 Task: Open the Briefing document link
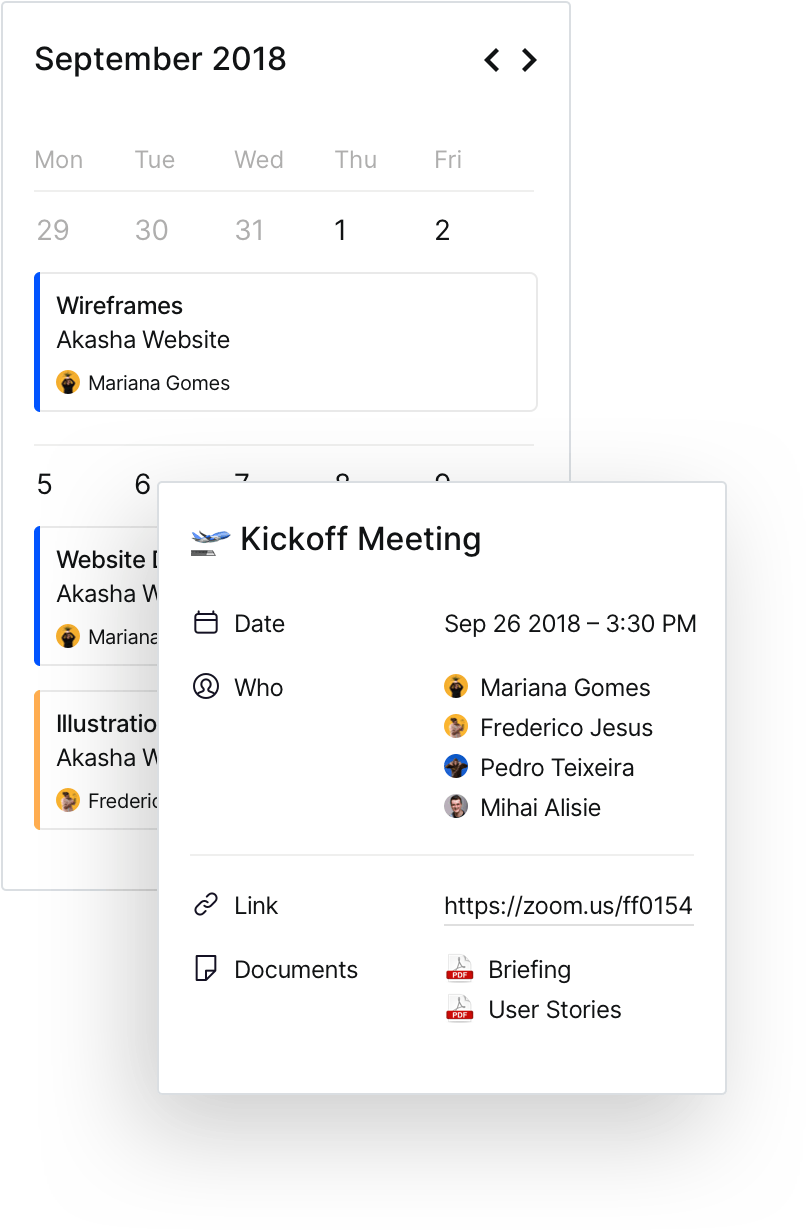(x=529, y=969)
